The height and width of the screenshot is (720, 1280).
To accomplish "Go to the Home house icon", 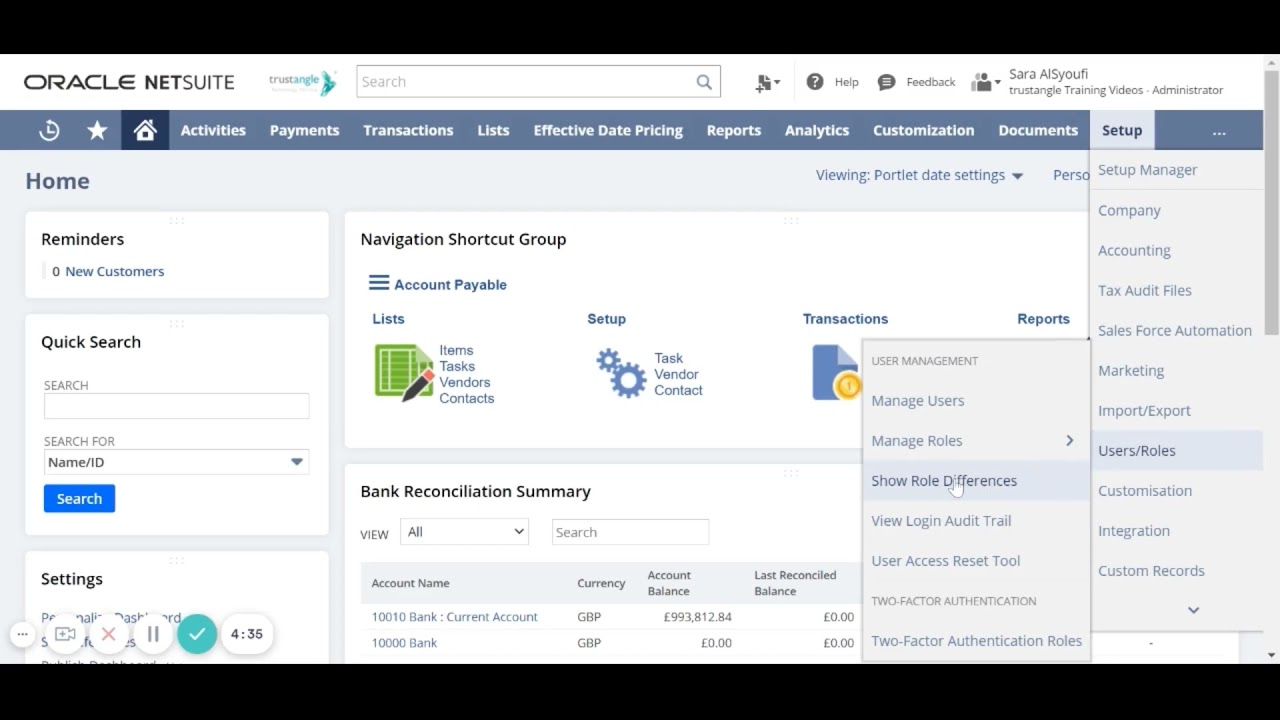I will 145,130.
